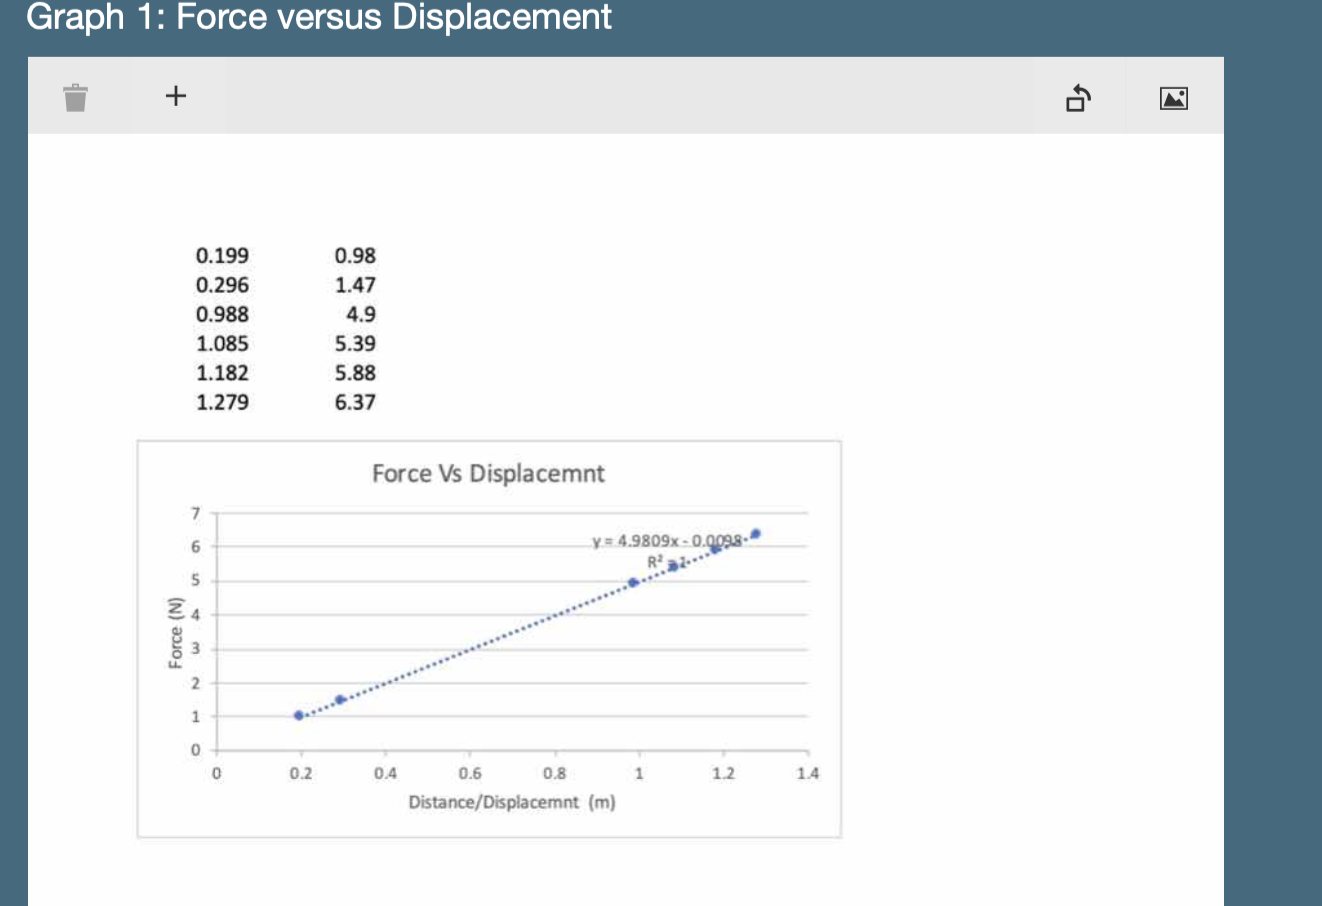Click the R² = 1 label
Viewport: 1322px width, 906px height.
[666, 561]
